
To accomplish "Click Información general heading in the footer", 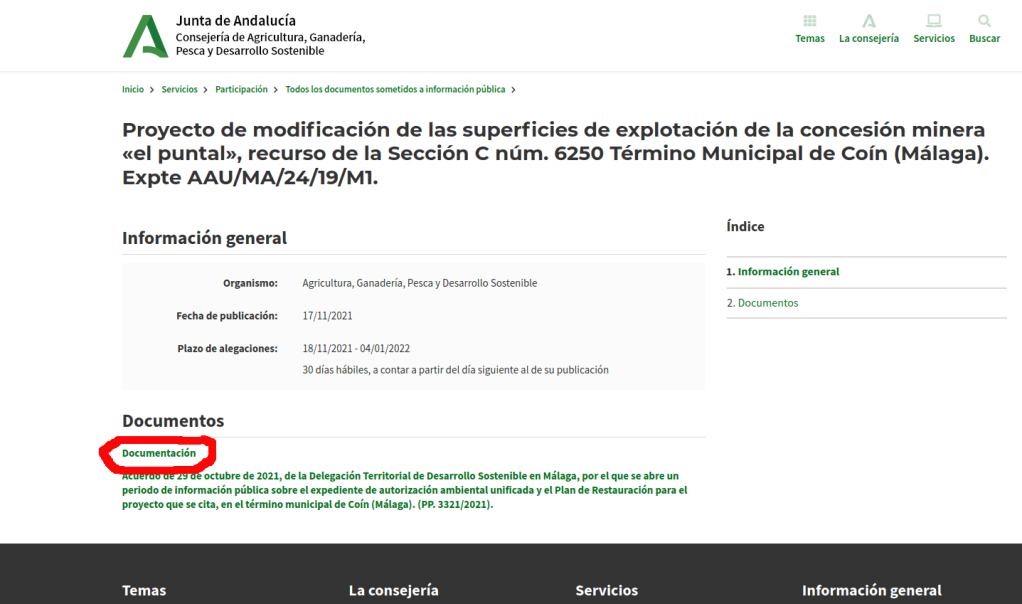I will (871, 590).
